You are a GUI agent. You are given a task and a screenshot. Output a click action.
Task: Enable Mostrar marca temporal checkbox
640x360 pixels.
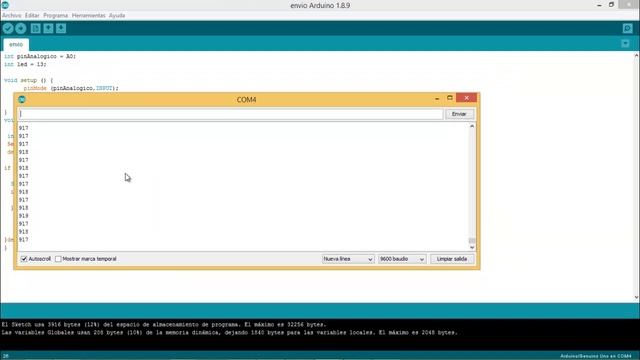58,259
